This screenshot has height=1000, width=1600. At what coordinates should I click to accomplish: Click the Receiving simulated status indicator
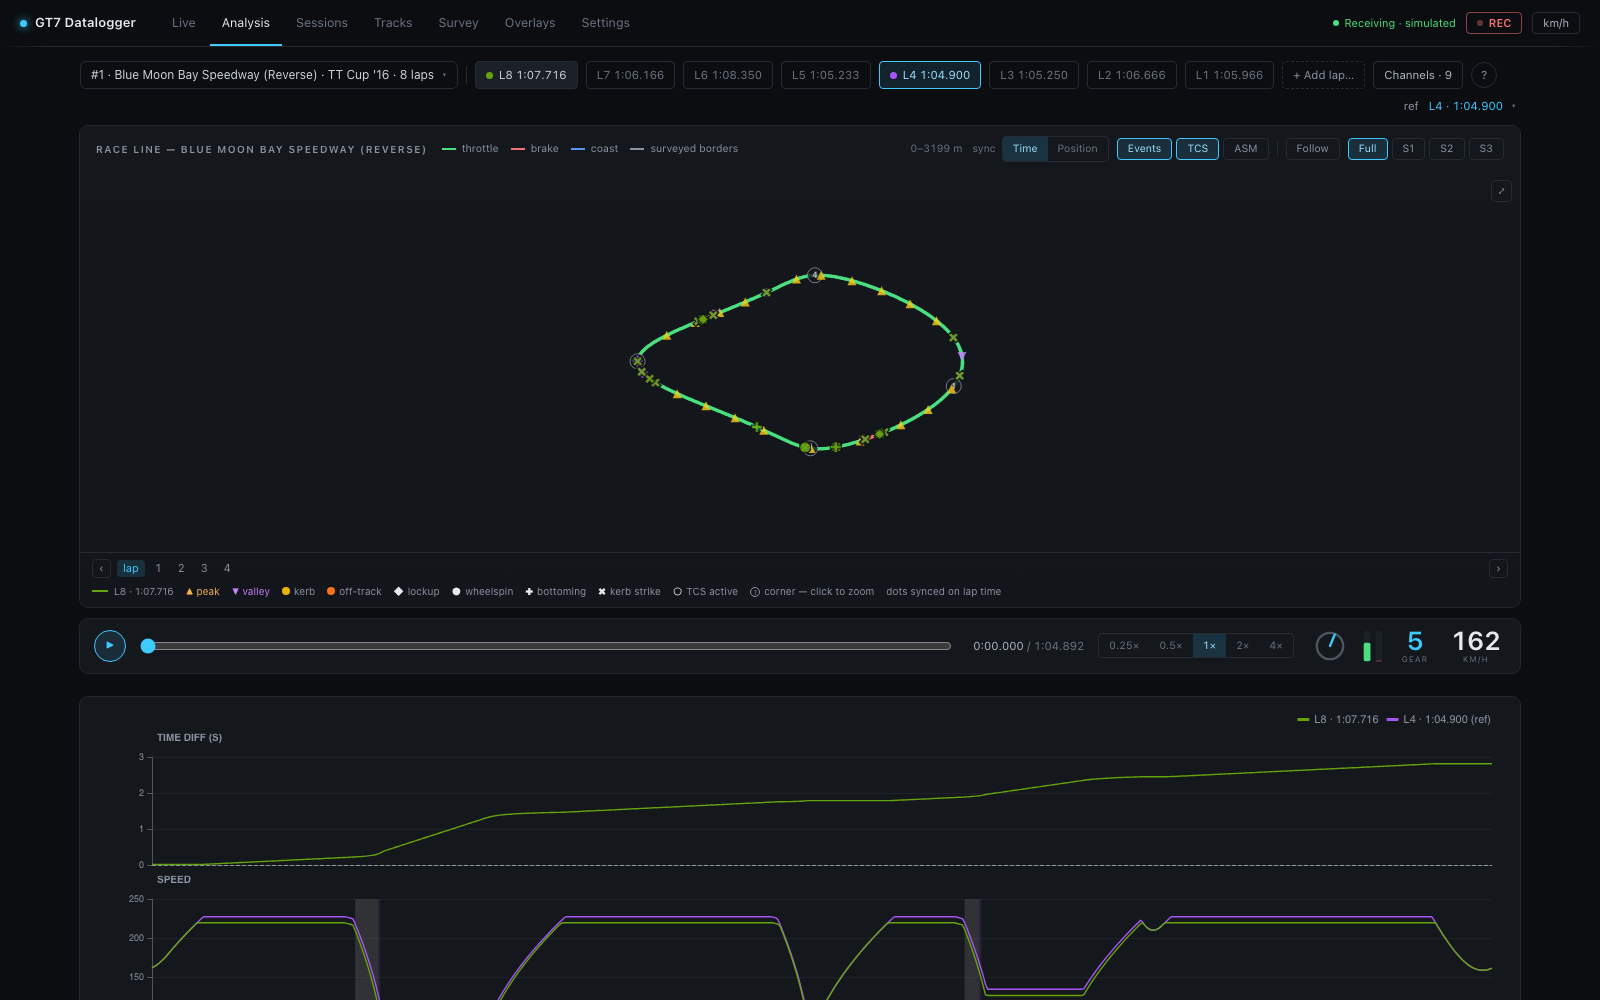pos(1394,23)
